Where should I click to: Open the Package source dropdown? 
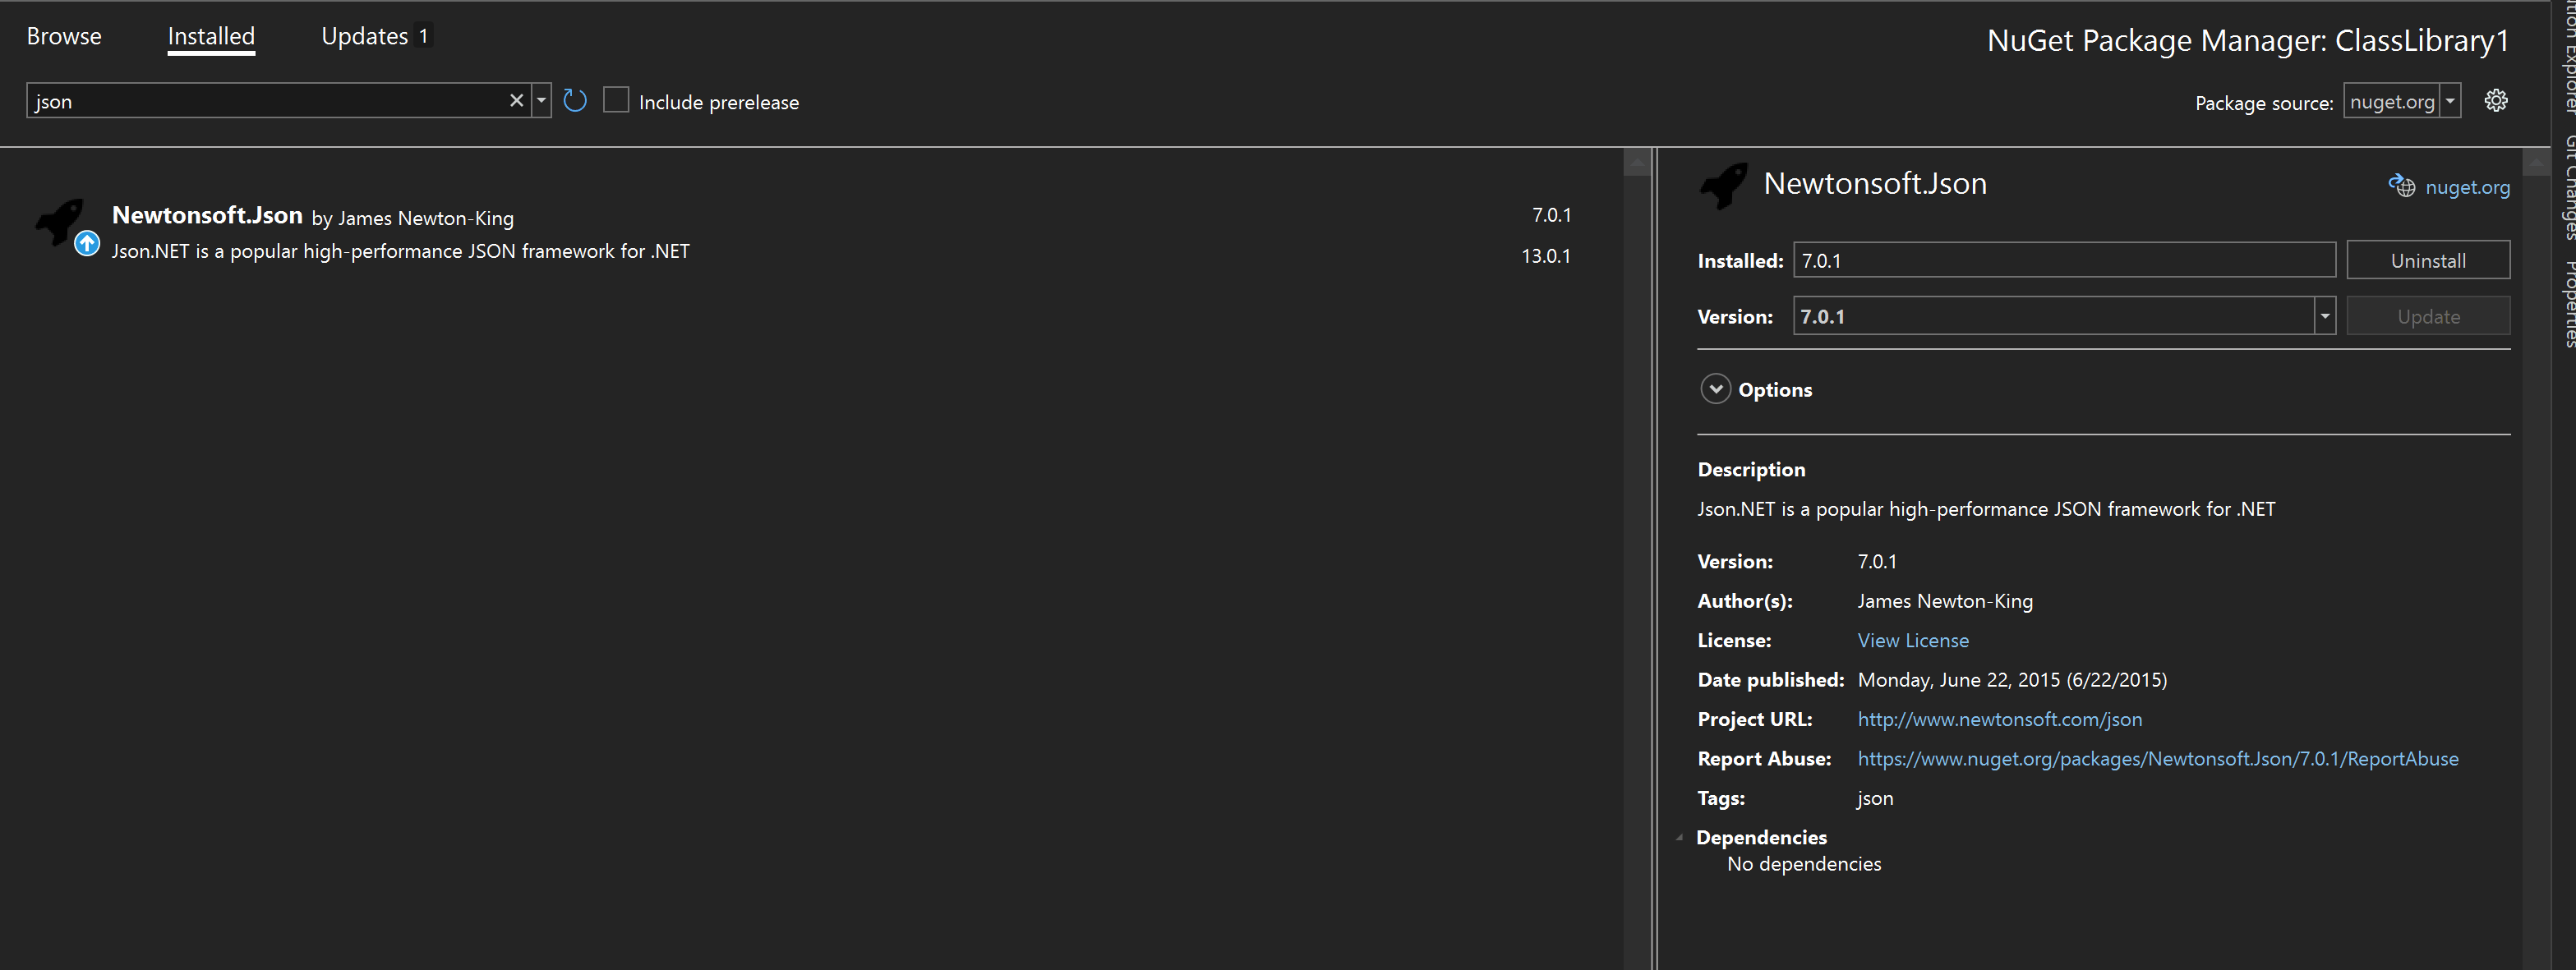[2450, 100]
